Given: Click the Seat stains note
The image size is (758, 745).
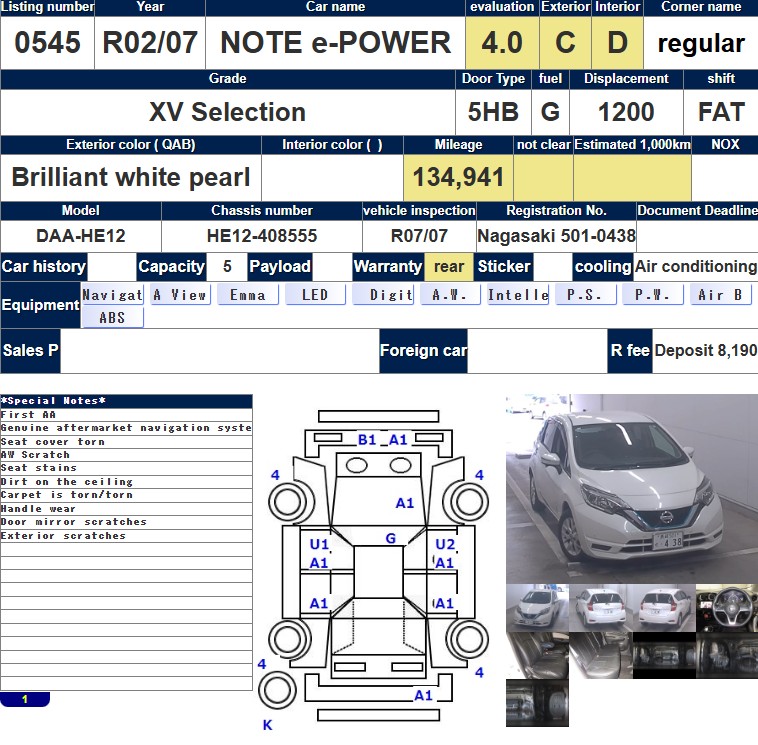Looking at the screenshot, I should tap(126, 467).
